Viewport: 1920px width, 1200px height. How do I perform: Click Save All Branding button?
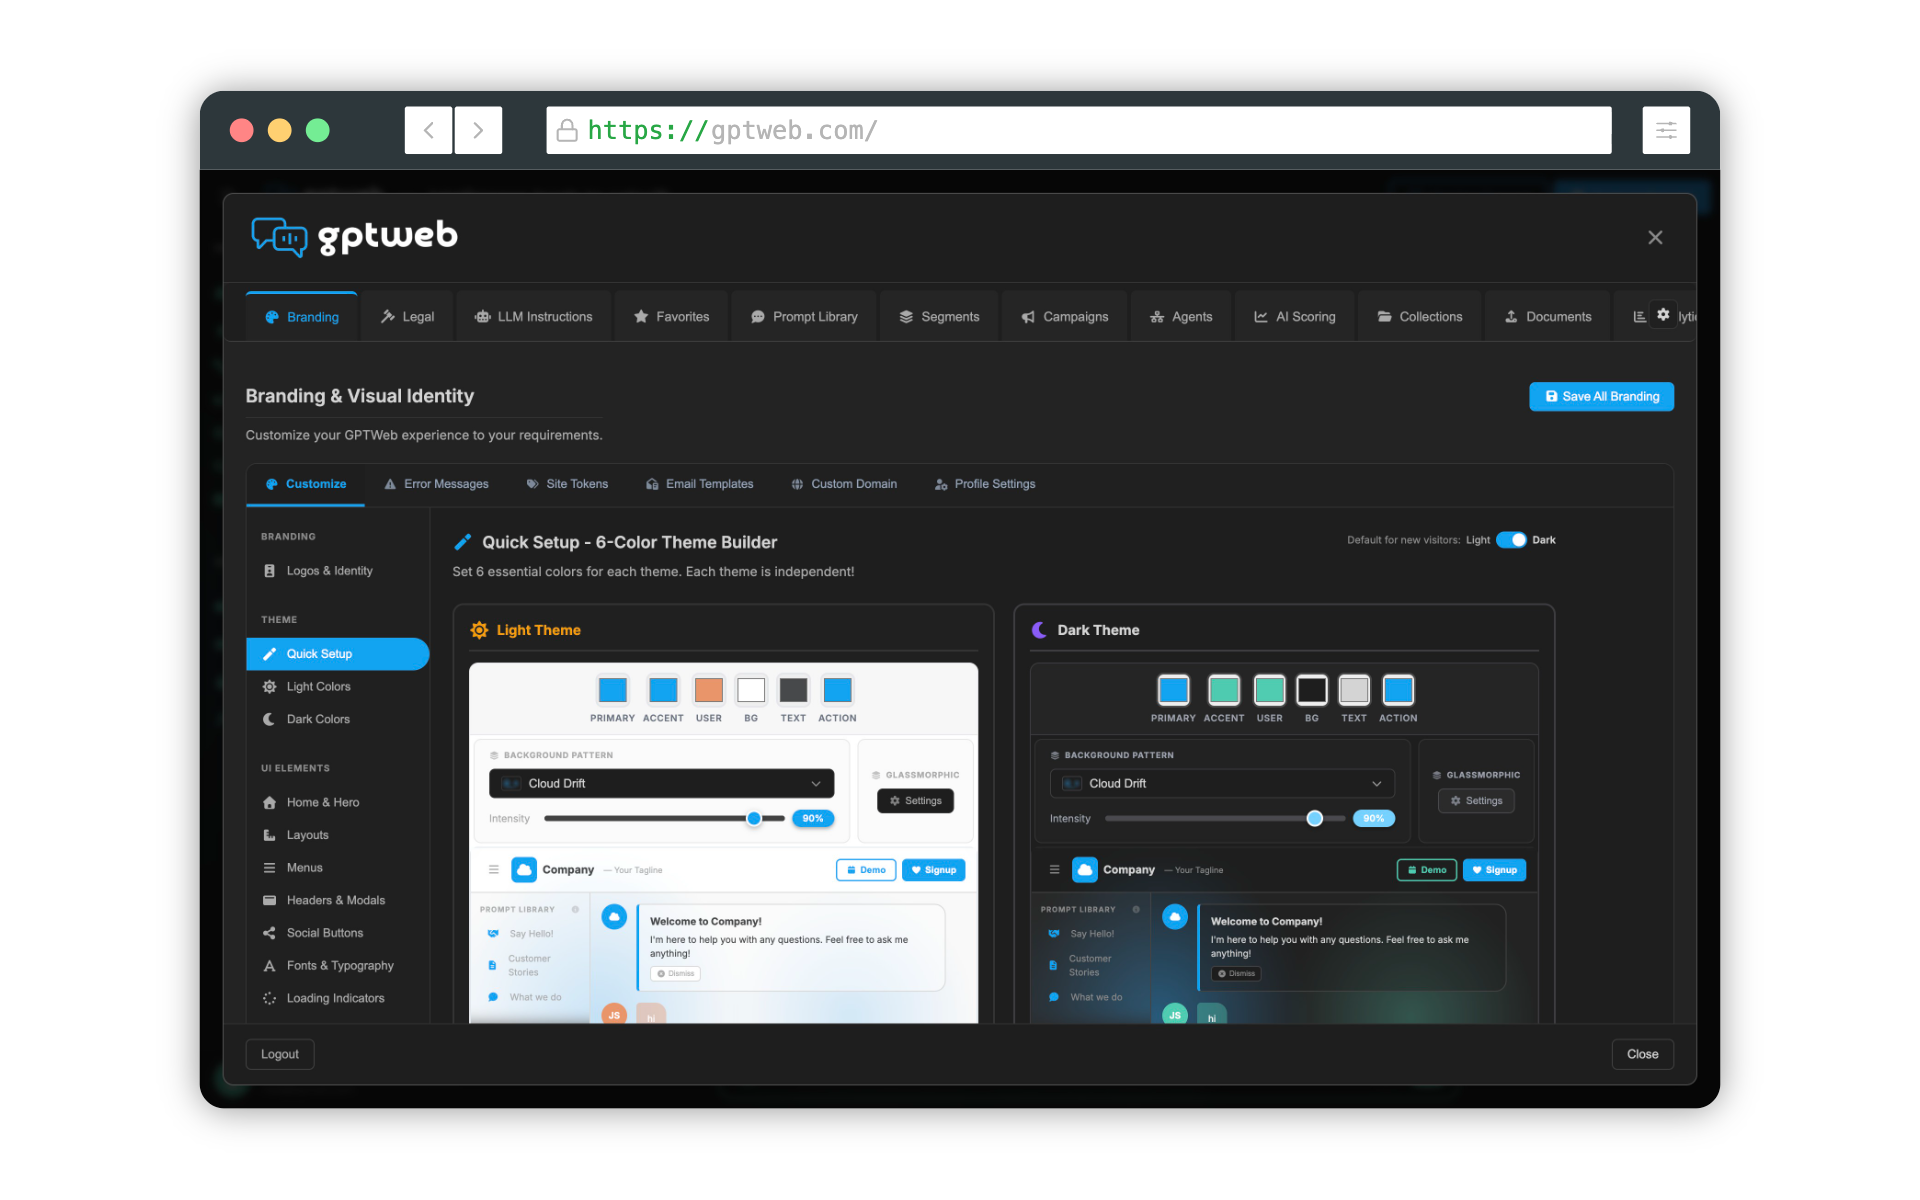1602,397
